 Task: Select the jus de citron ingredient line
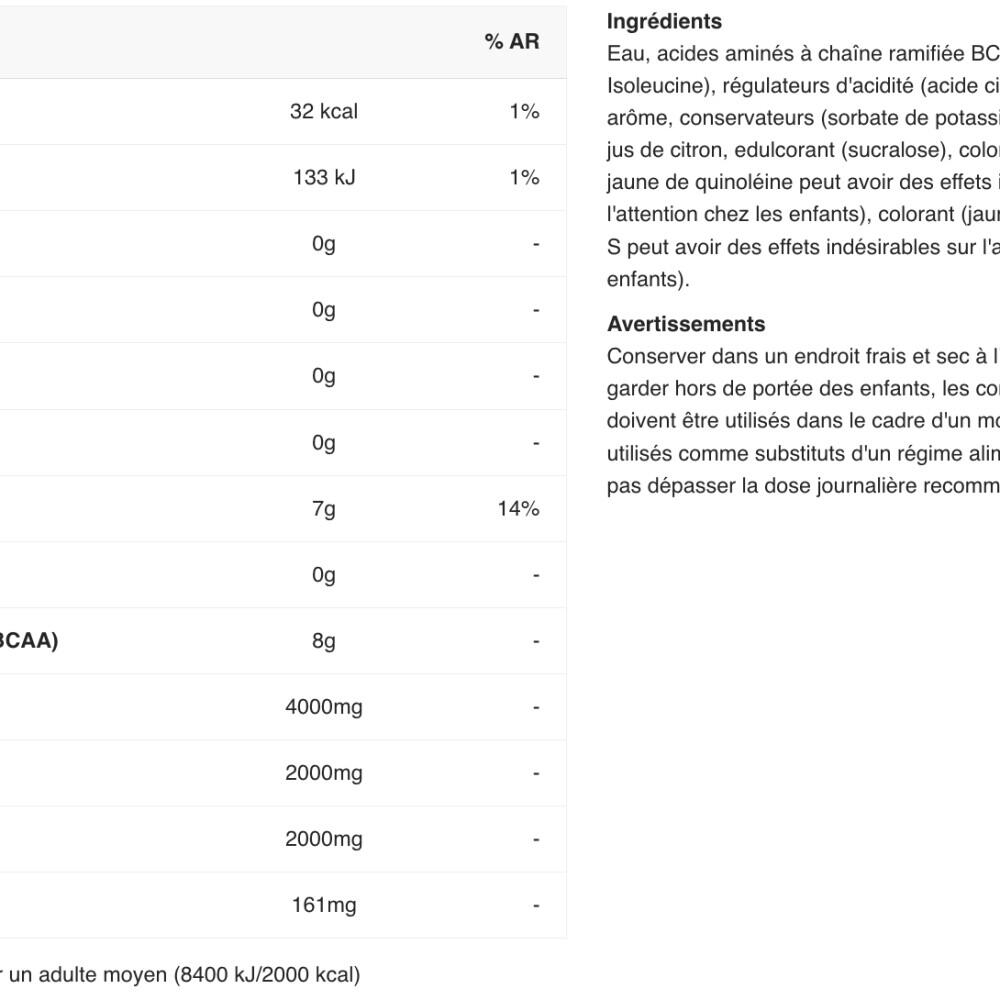[x=803, y=150]
